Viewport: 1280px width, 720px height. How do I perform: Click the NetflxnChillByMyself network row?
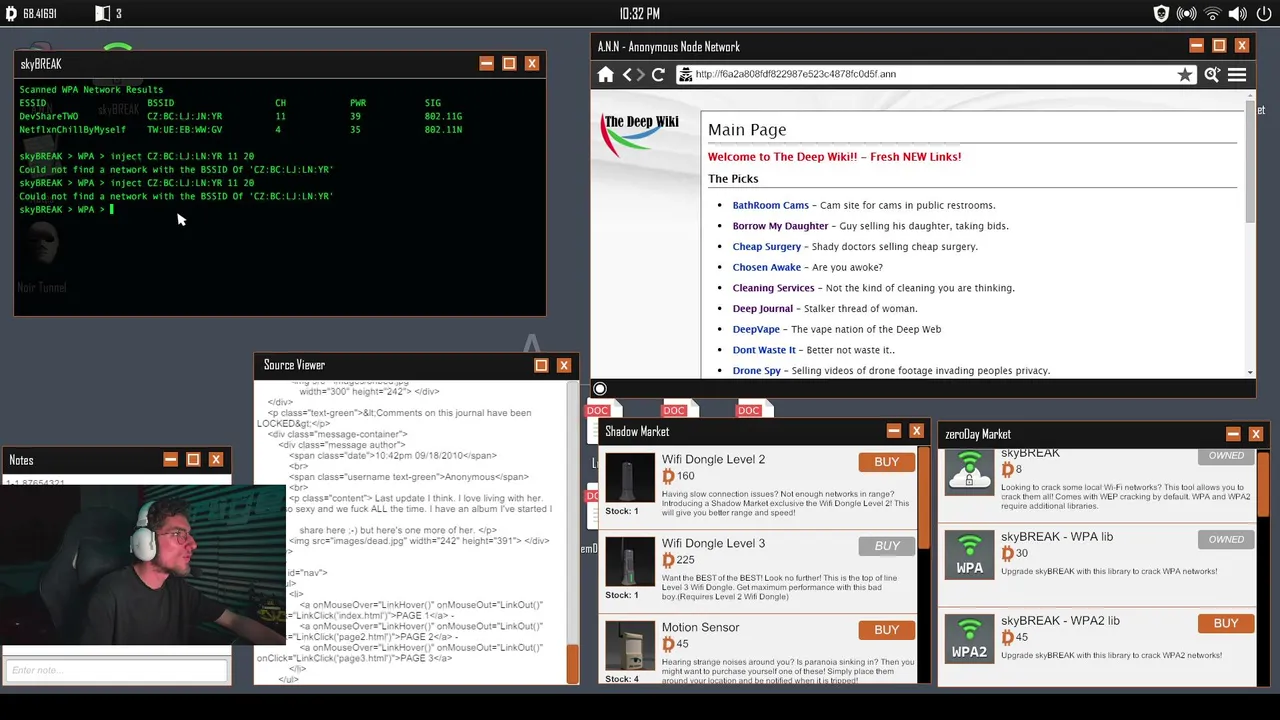[240, 130]
